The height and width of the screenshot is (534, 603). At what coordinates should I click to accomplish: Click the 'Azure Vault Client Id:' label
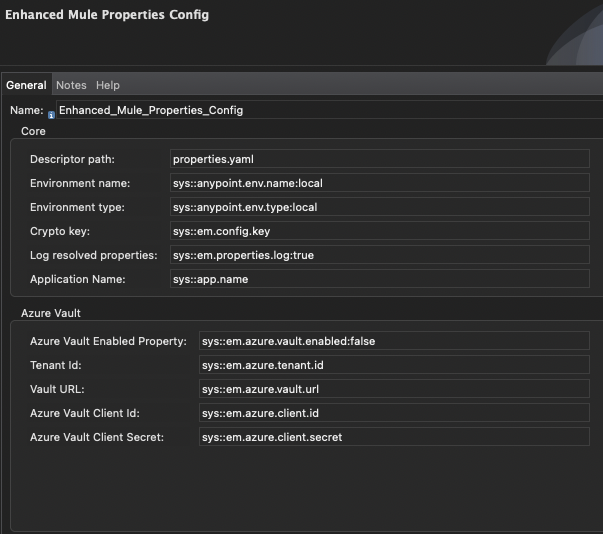click(85, 413)
